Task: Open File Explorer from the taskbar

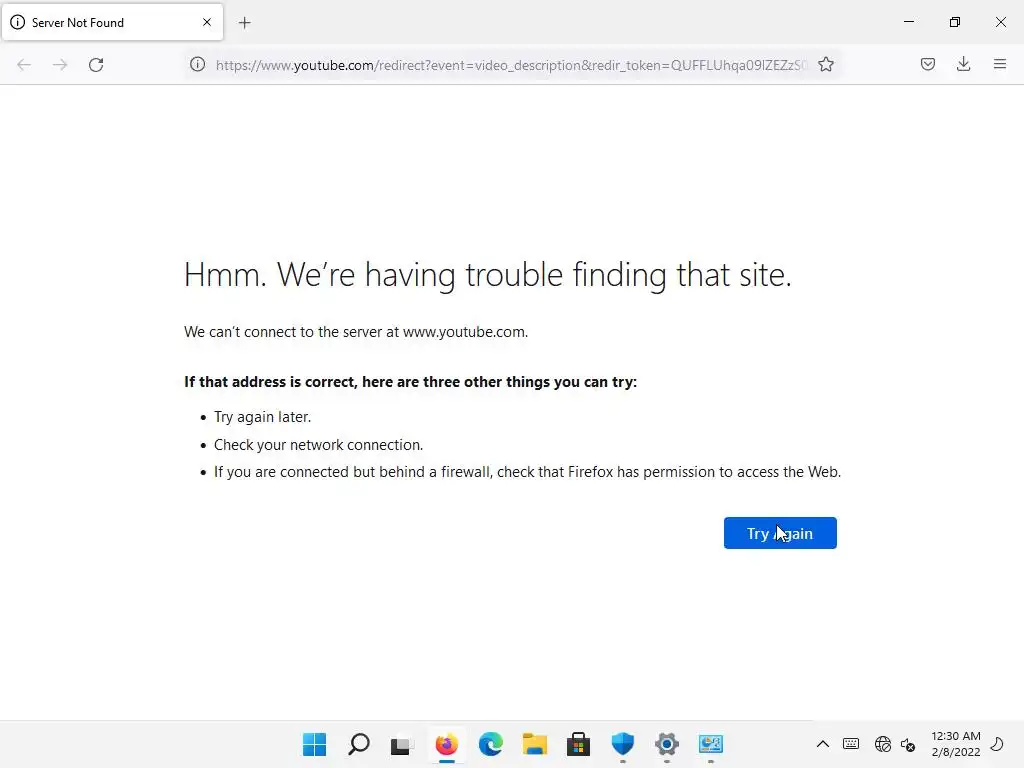Action: 534,744
